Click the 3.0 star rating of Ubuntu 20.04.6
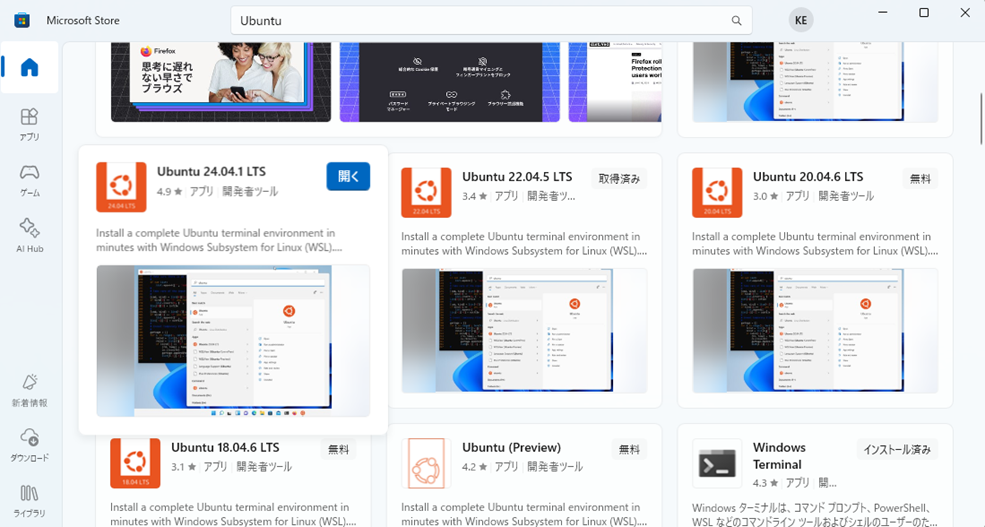Image resolution: width=985 pixels, height=527 pixels. point(766,197)
